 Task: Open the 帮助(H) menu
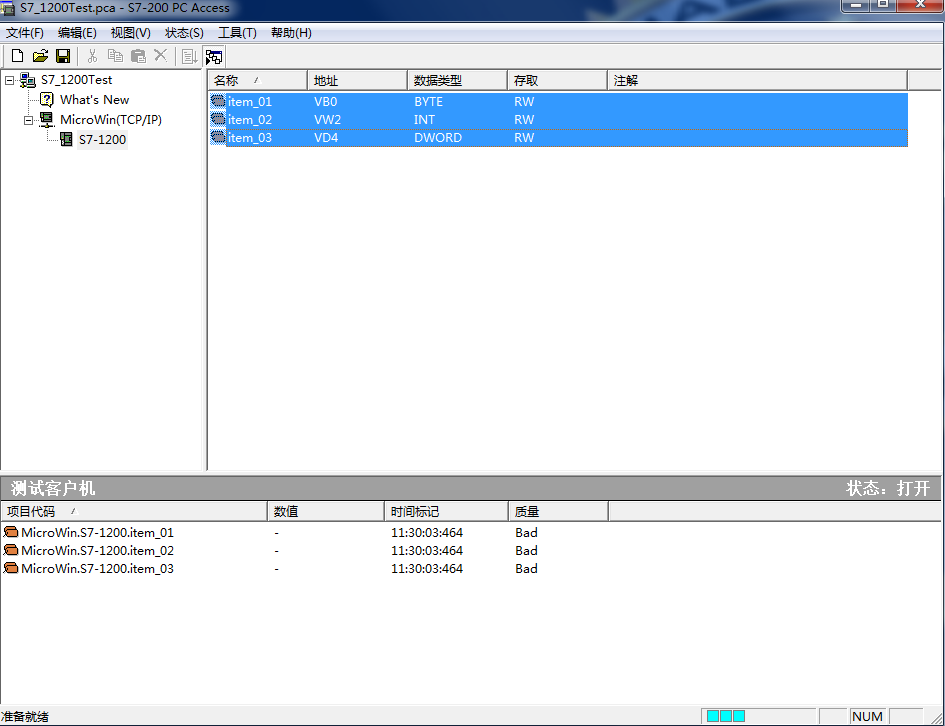(x=291, y=33)
